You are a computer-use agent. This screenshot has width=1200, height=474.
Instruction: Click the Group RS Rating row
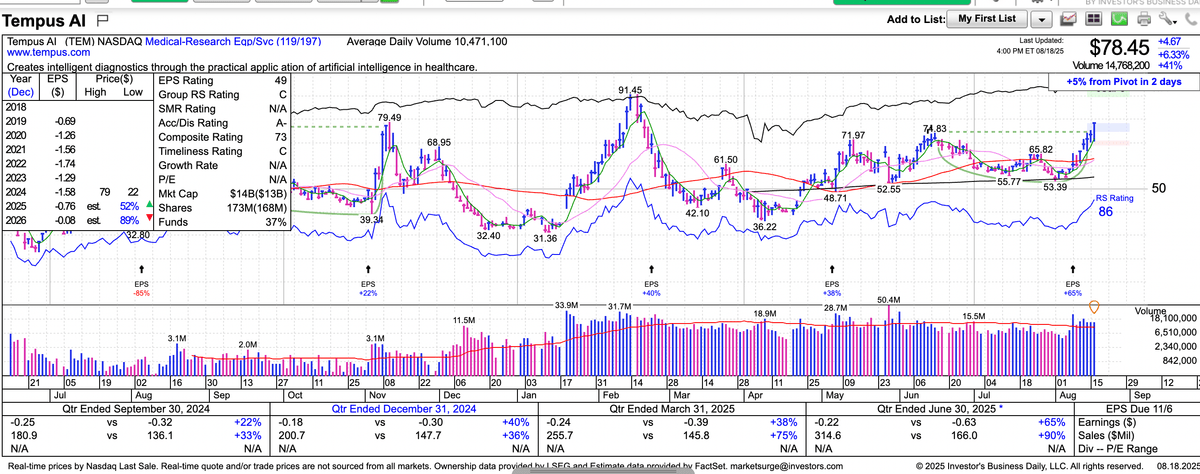222,94
